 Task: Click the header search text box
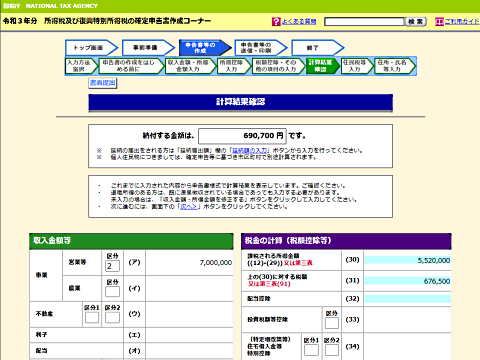364,22
